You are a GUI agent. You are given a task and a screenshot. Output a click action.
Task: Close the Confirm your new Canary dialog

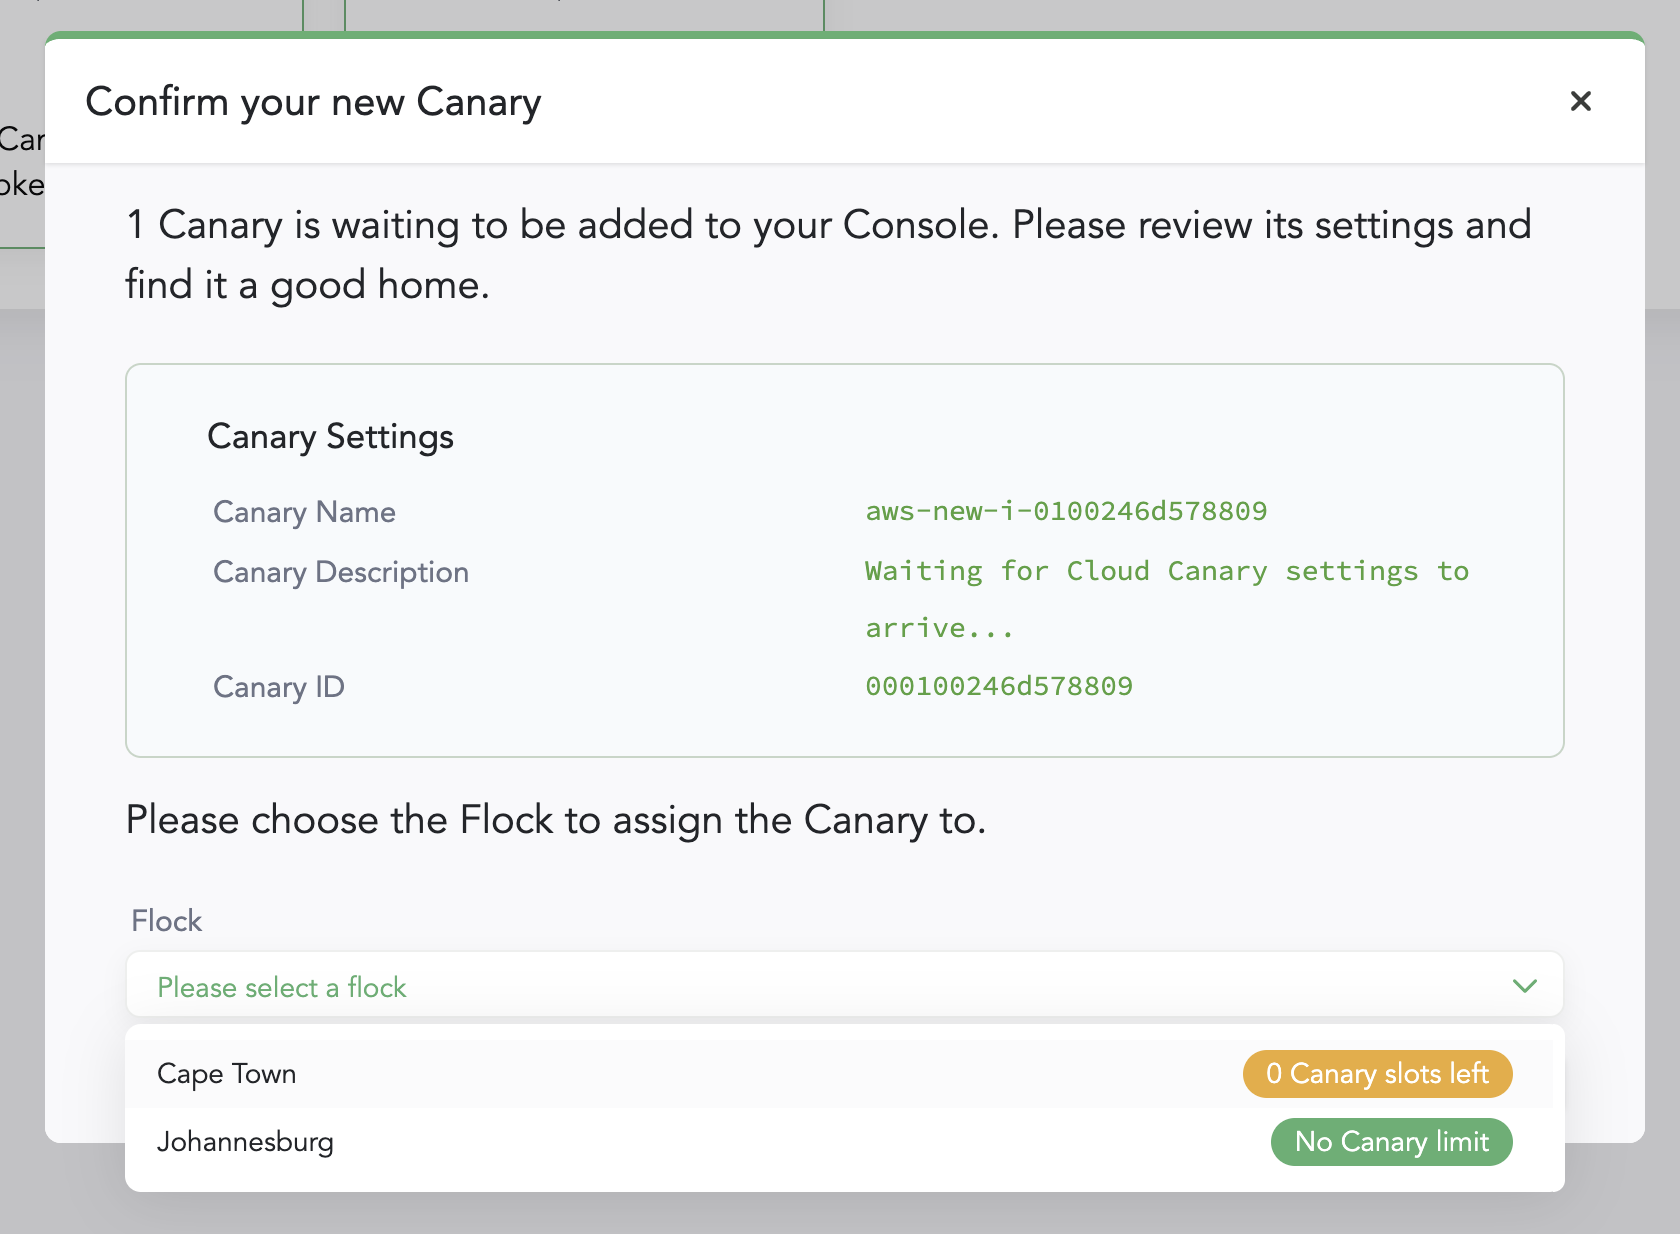point(1580,101)
